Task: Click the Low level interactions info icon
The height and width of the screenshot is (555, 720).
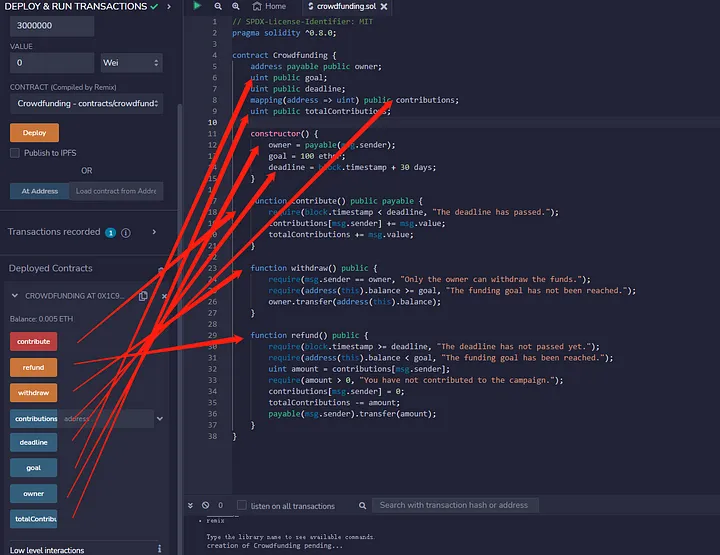Action: (x=159, y=549)
